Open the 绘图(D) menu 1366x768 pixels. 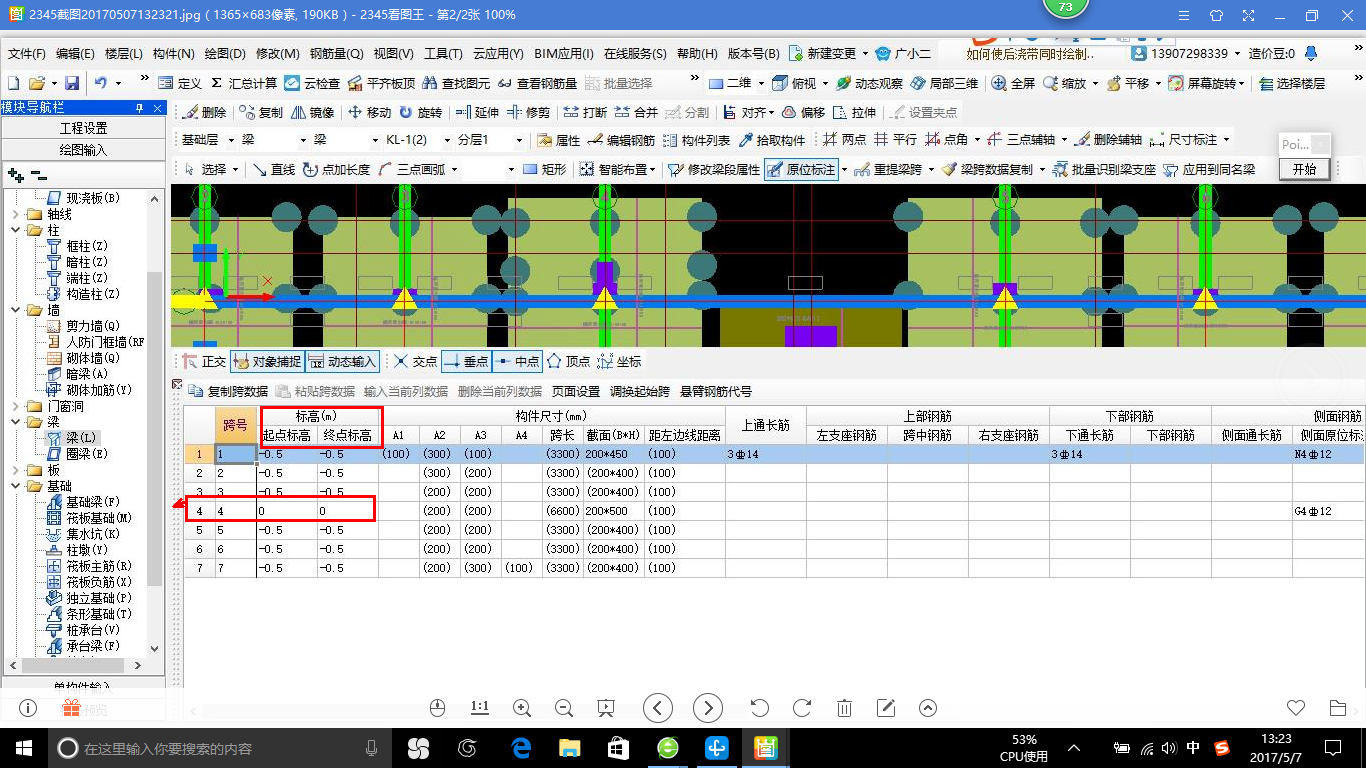click(225, 54)
